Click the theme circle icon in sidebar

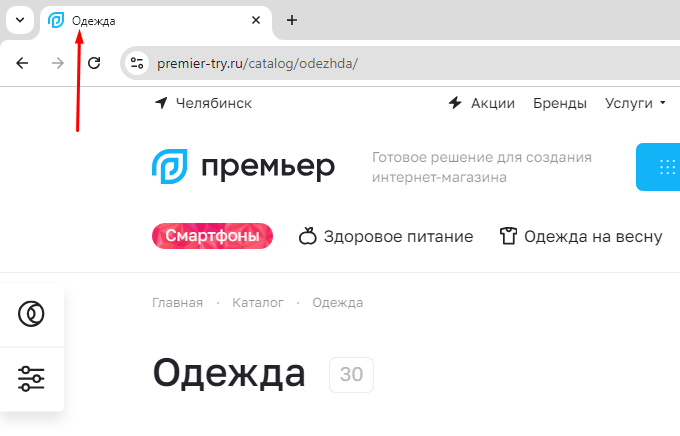point(31,314)
